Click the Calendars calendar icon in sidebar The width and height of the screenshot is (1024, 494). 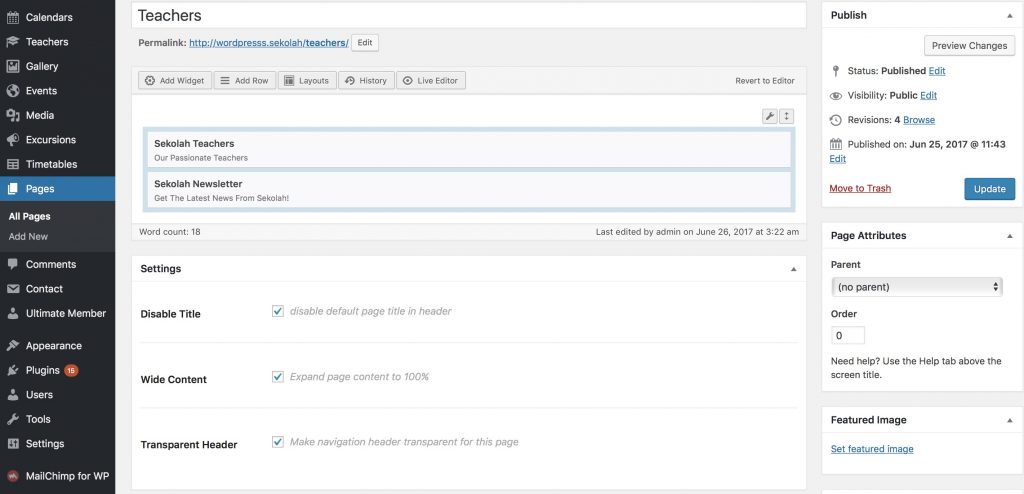coord(12,18)
